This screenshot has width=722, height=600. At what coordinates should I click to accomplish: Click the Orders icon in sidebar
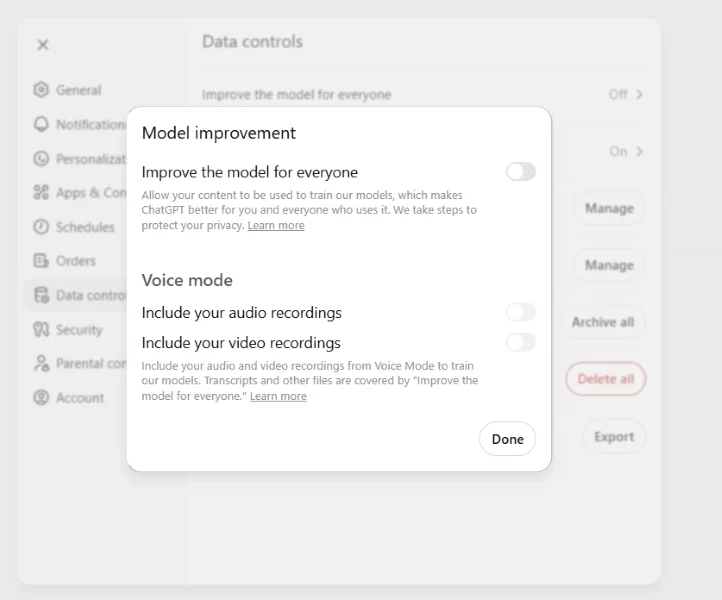[x=41, y=261]
